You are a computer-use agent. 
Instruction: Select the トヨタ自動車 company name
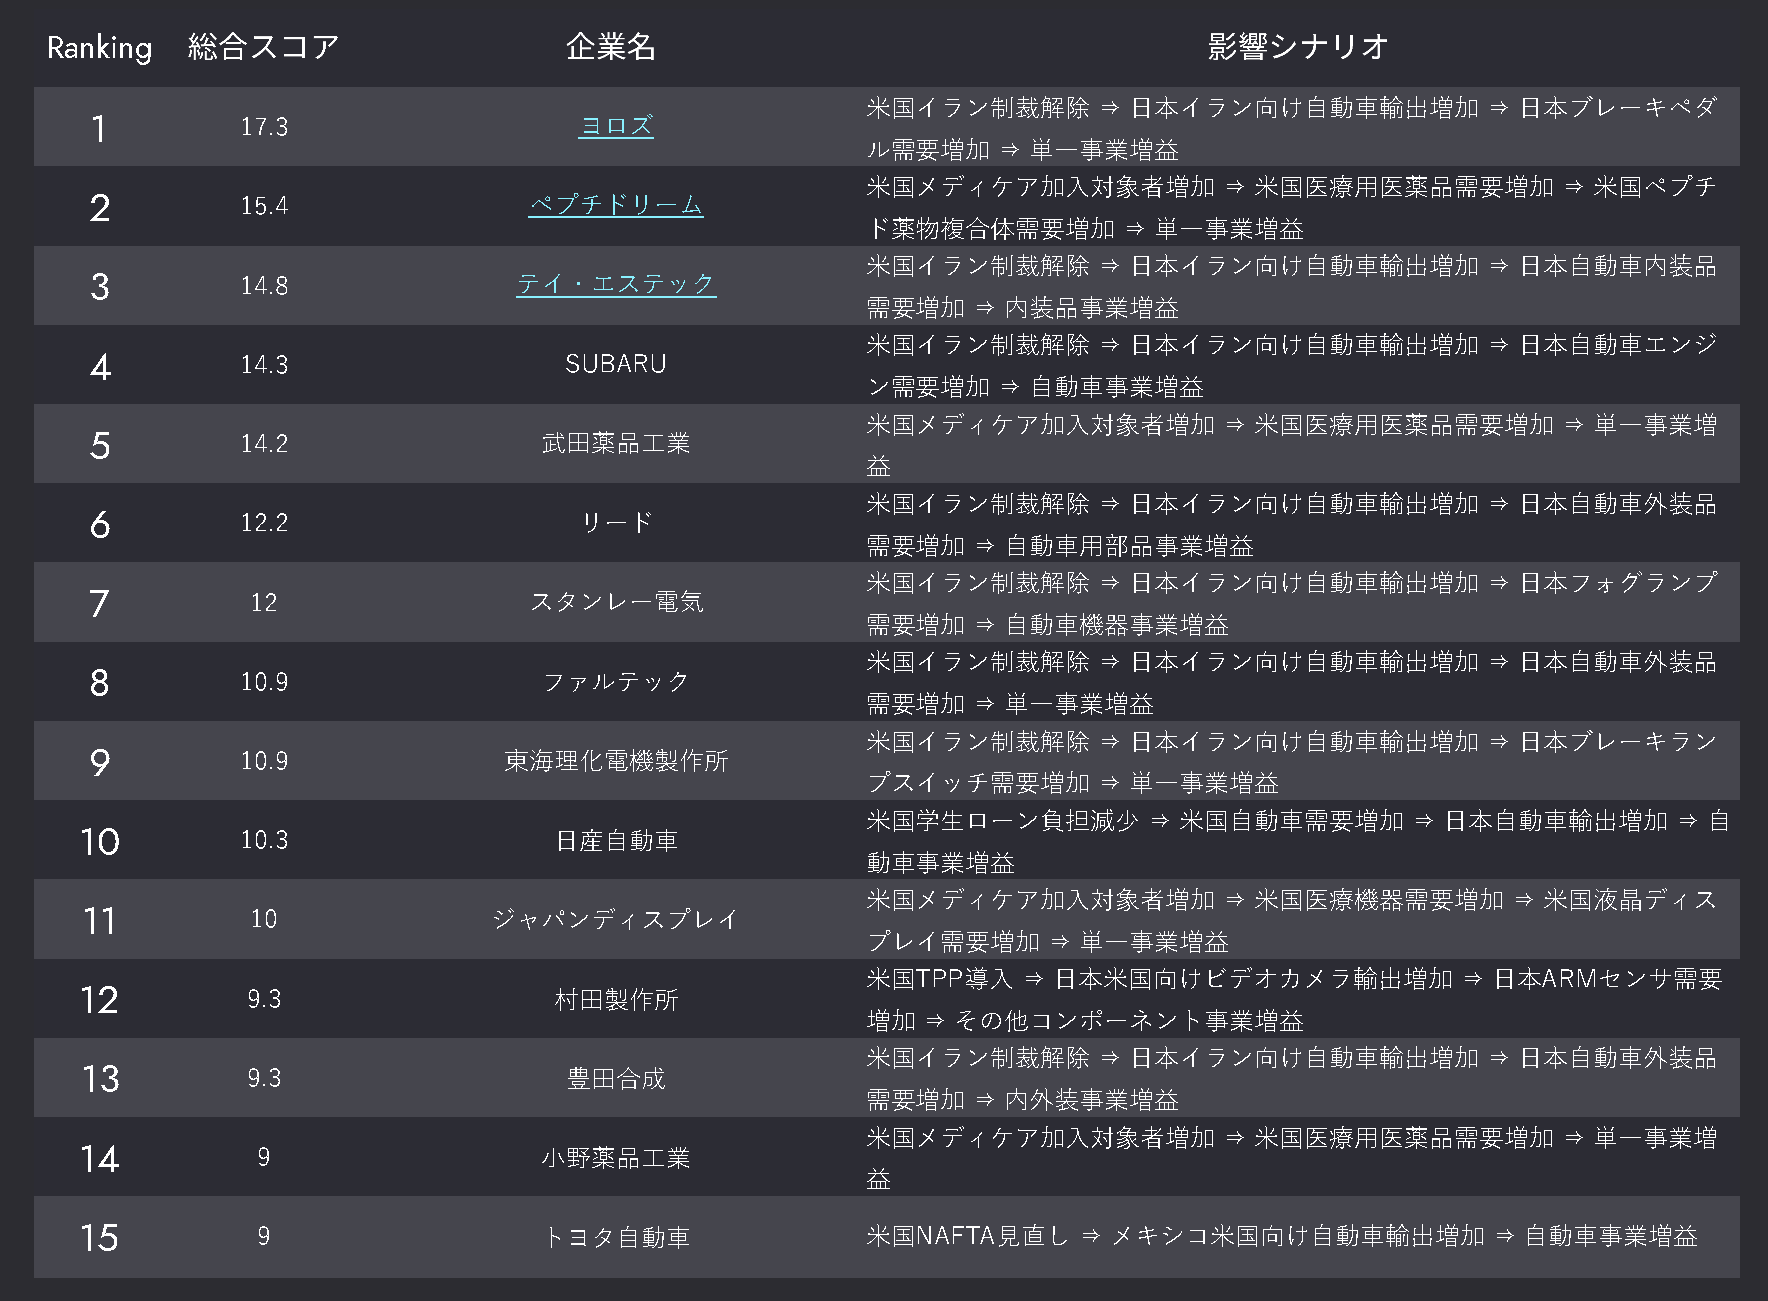tap(616, 1237)
